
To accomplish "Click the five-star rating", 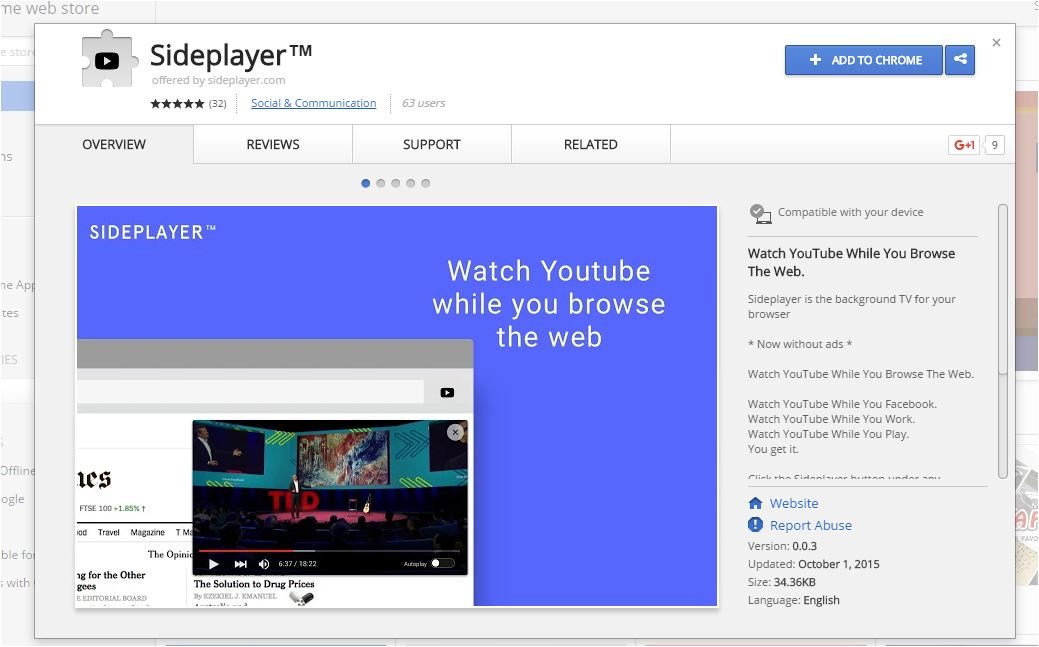I will point(177,103).
